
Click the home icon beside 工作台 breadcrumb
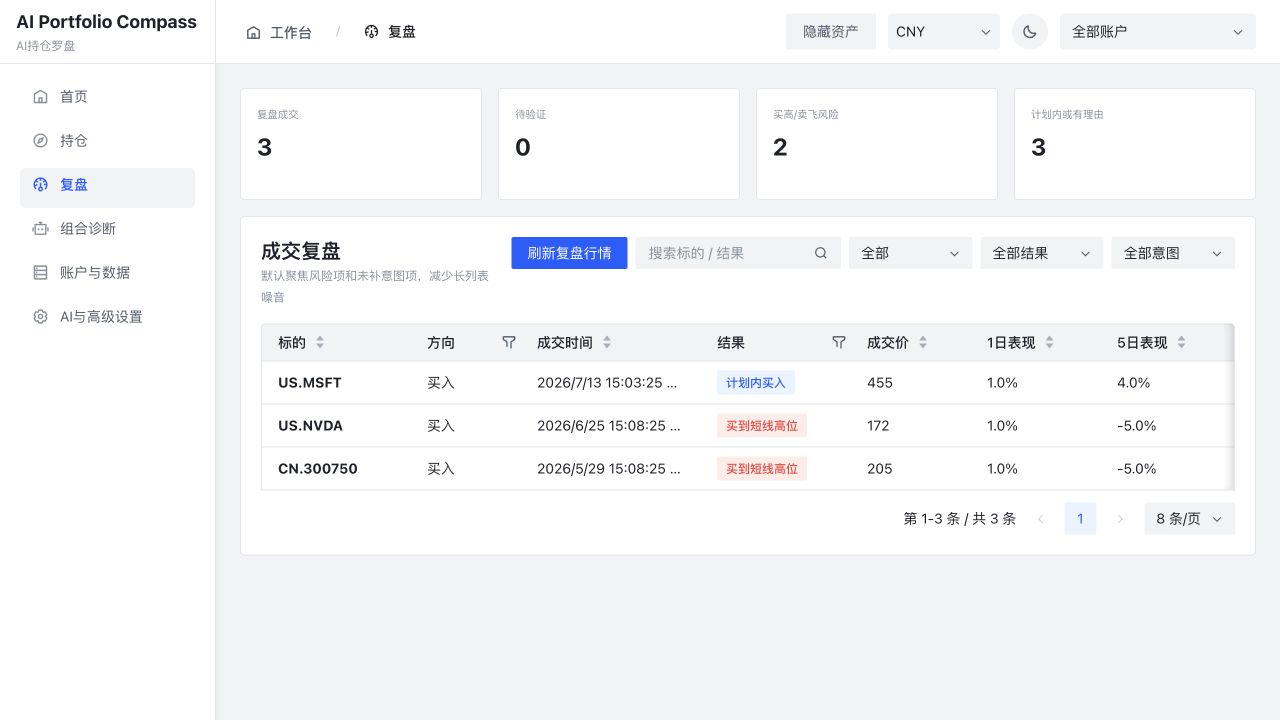pos(254,32)
